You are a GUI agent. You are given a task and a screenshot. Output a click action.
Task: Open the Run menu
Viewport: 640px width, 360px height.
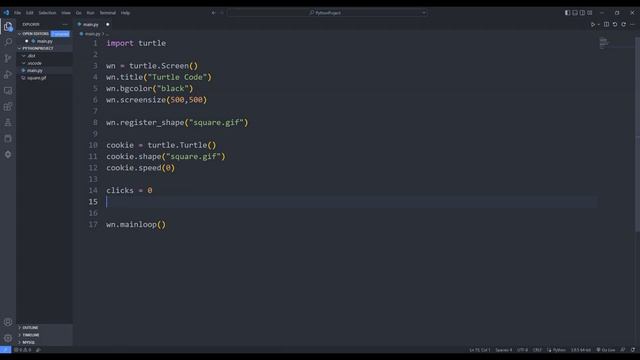point(90,13)
